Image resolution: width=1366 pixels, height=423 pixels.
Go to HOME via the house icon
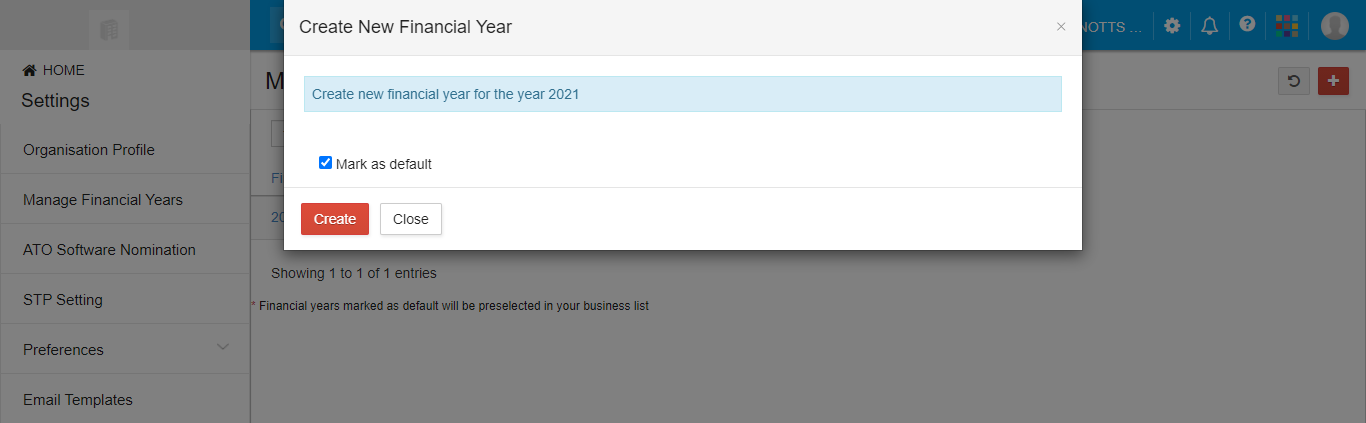pyautogui.click(x=30, y=70)
